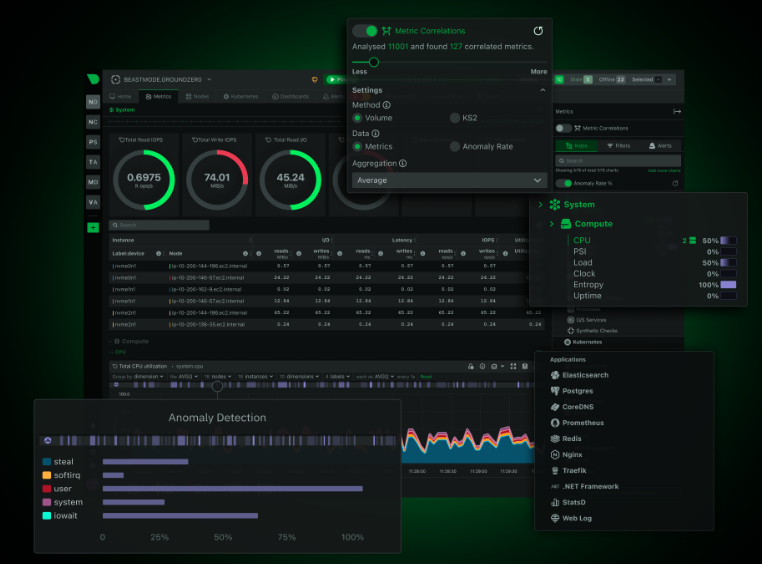Screen dimensions: 762x564
Task: Click the Nginx application icon
Action: click(x=555, y=455)
